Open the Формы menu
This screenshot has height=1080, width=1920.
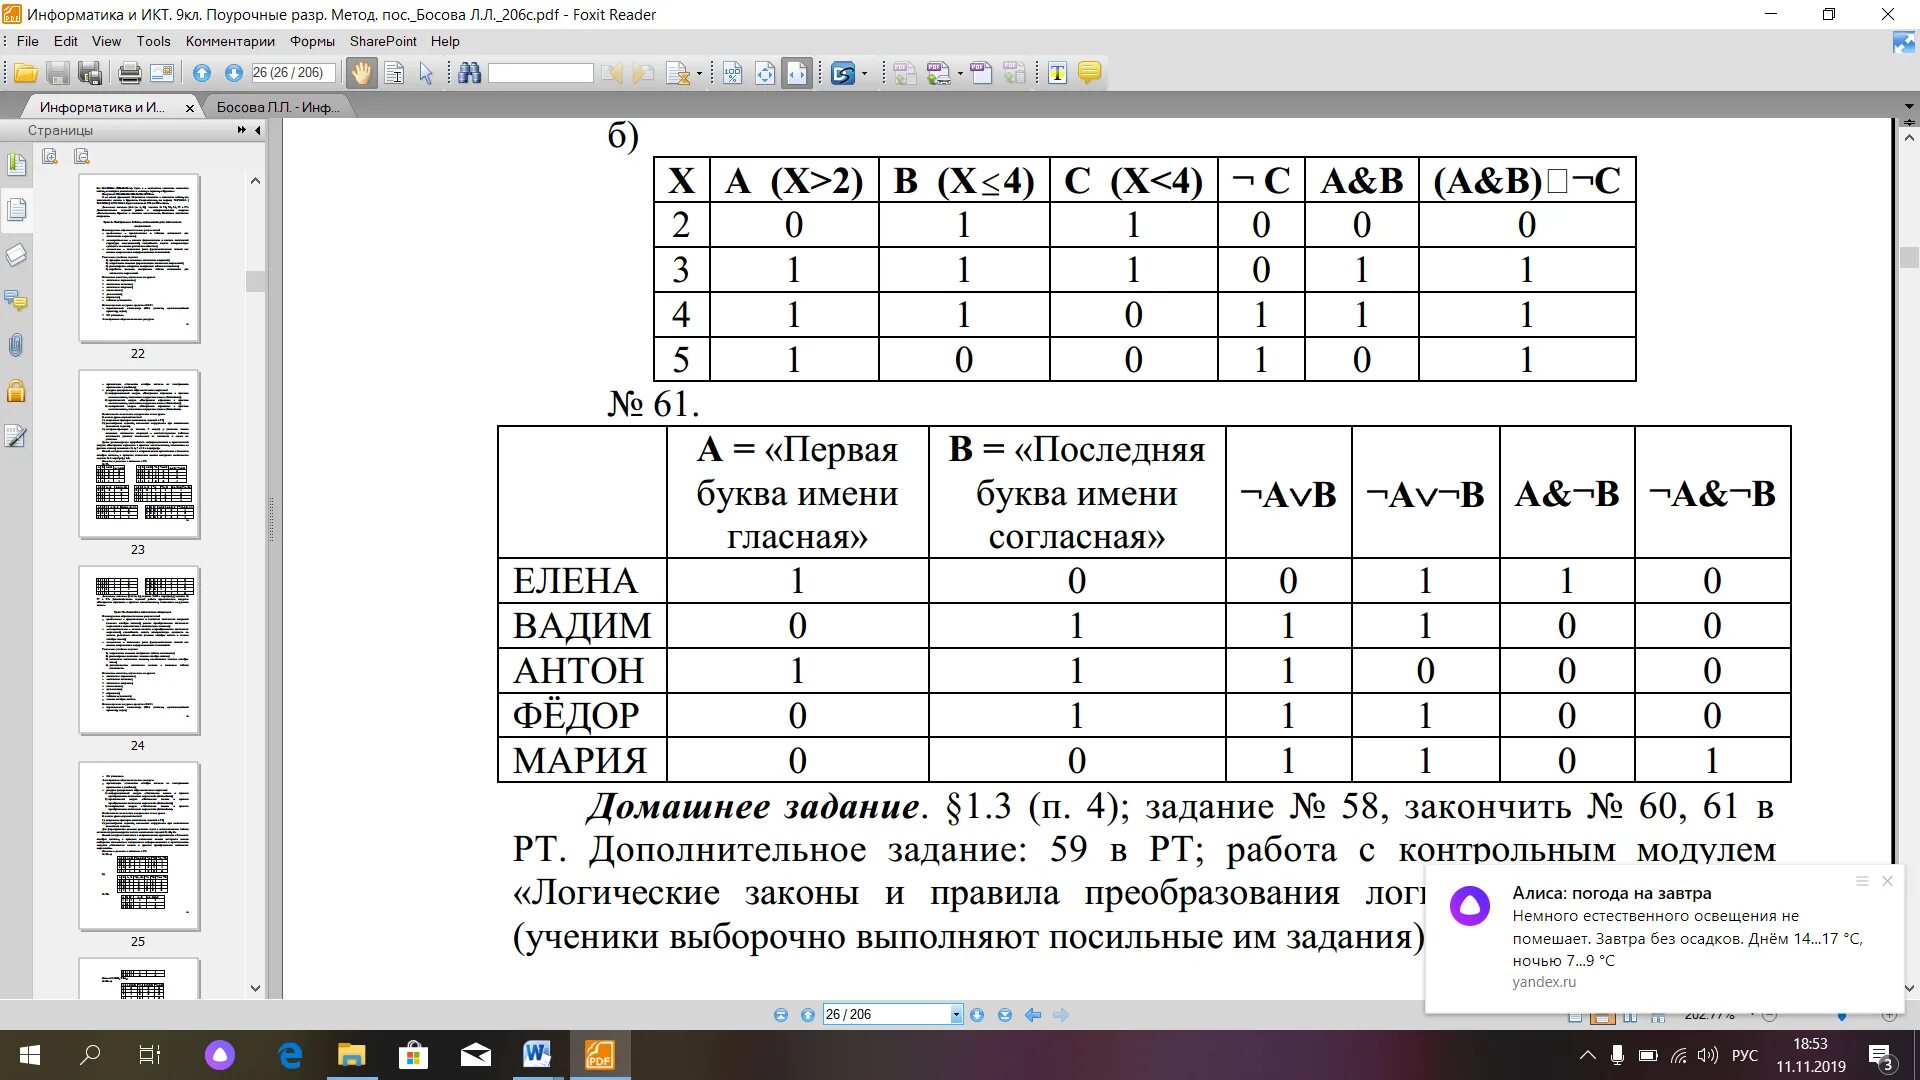click(x=312, y=41)
